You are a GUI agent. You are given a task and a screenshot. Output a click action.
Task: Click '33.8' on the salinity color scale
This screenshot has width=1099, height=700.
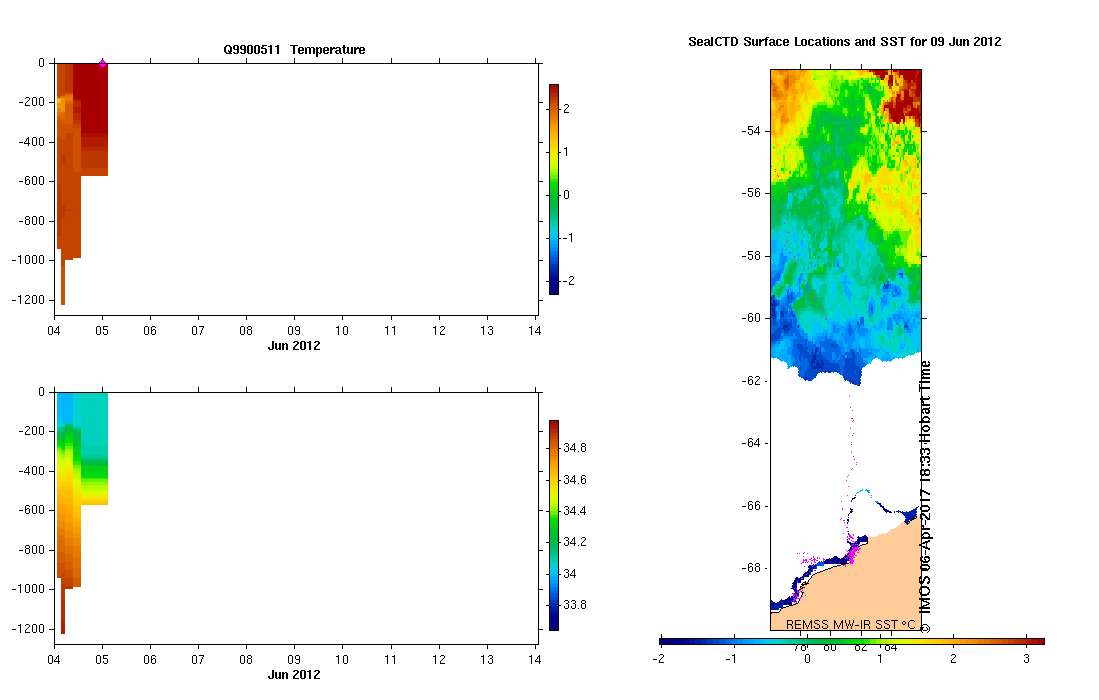pyautogui.click(x=575, y=605)
